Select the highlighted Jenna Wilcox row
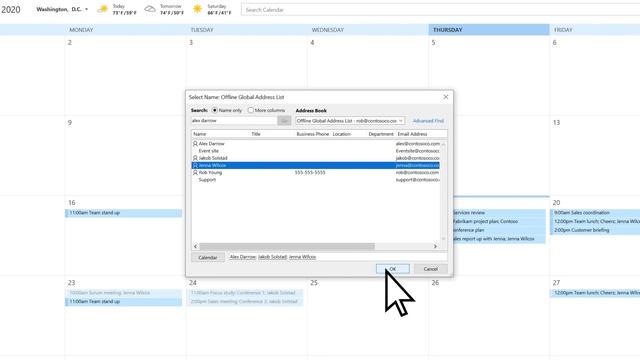 (316, 165)
